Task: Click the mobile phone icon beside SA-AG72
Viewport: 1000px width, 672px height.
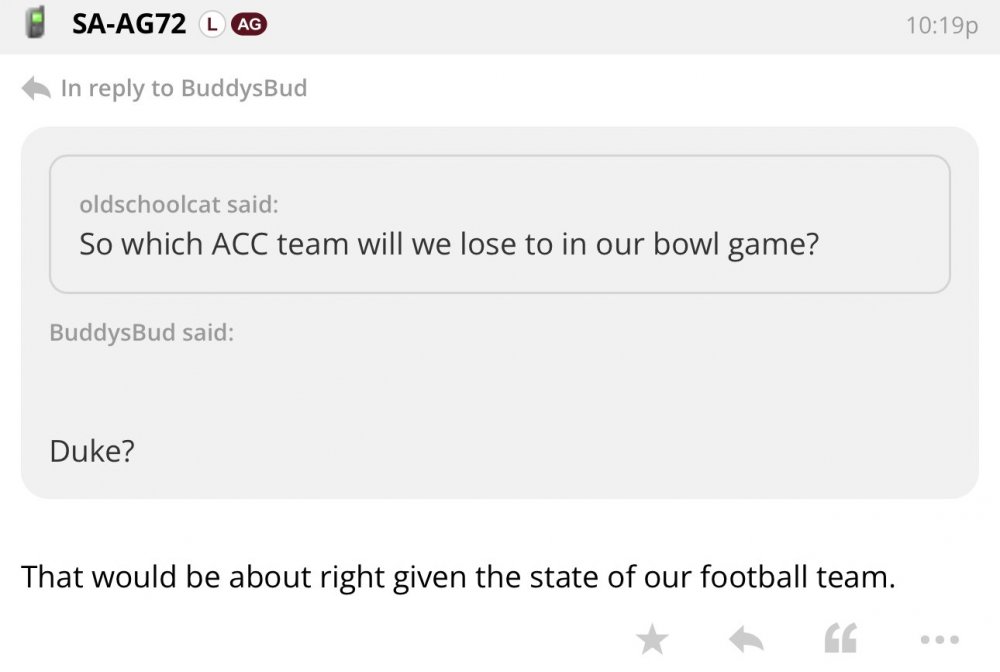Action: 36,24
